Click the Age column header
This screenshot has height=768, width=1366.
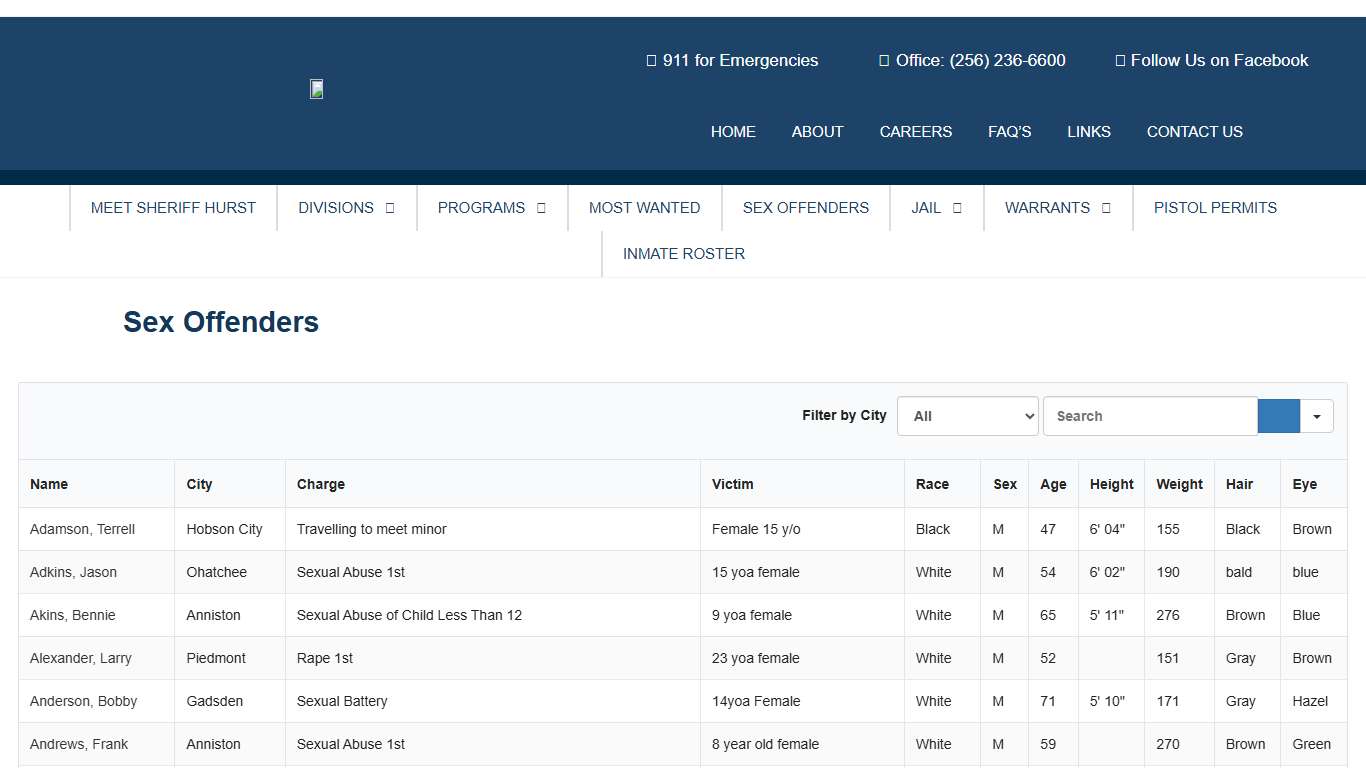tap(1052, 484)
